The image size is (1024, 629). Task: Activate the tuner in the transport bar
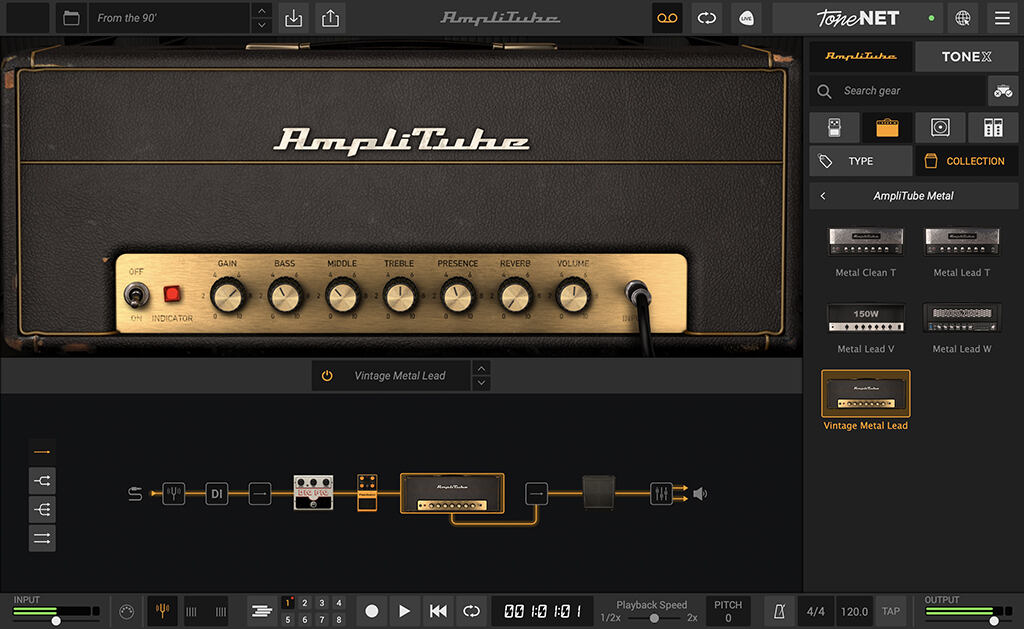161,611
